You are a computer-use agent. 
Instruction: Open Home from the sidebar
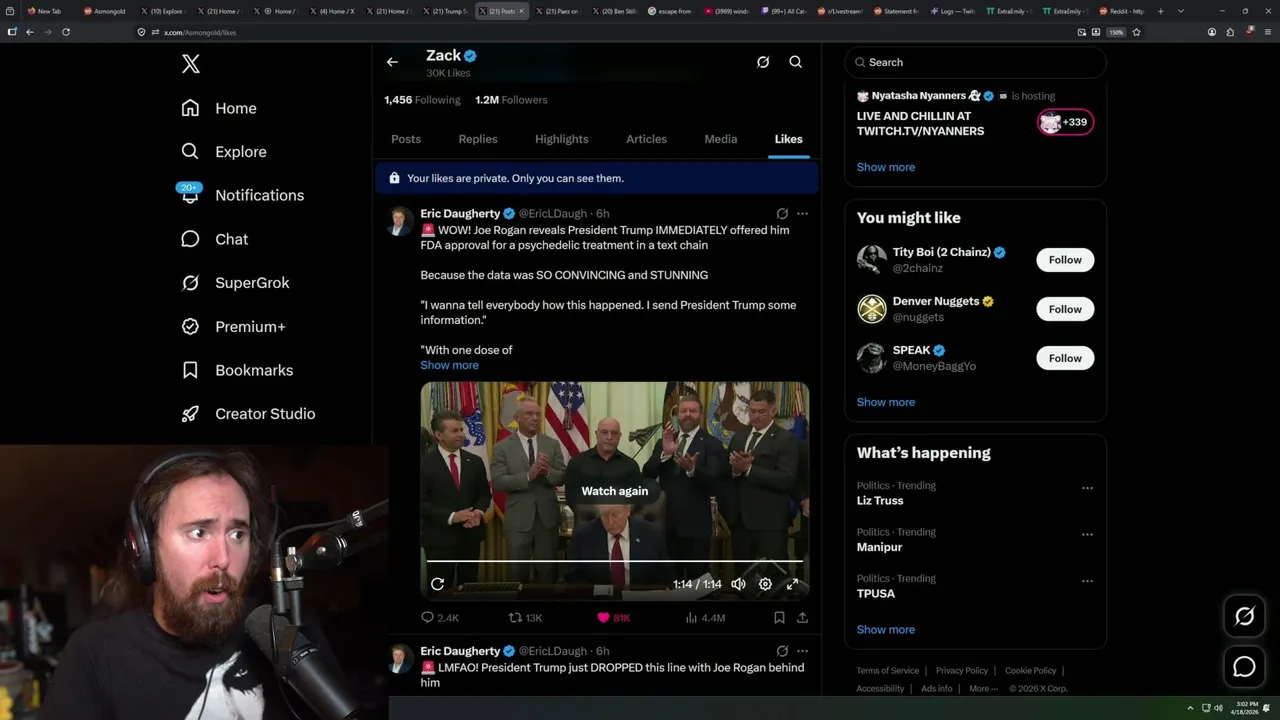[219, 108]
